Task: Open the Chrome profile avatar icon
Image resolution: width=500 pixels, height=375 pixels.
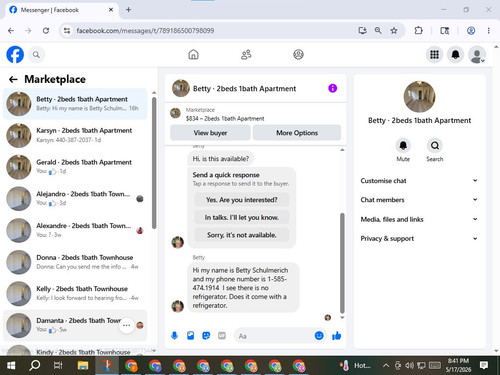Action: 471,31
